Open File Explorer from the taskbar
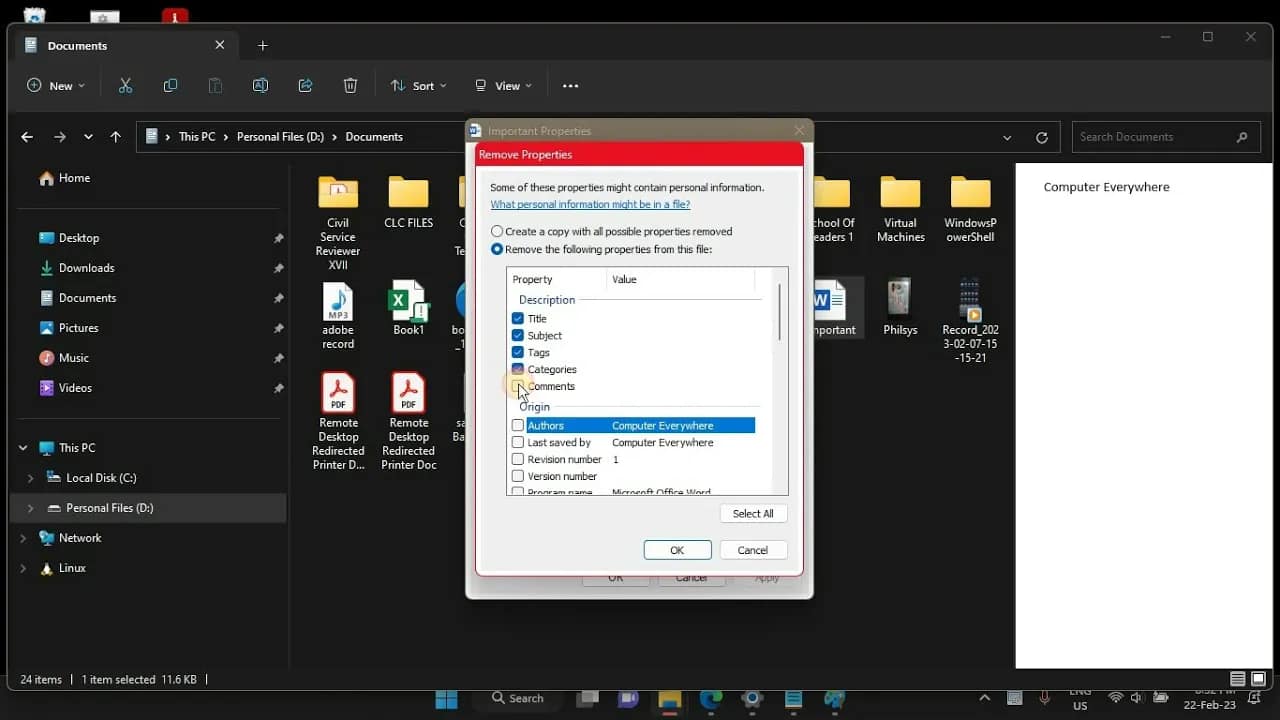Screen dimensions: 1280x720 pyautogui.click(x=669, y=699)
